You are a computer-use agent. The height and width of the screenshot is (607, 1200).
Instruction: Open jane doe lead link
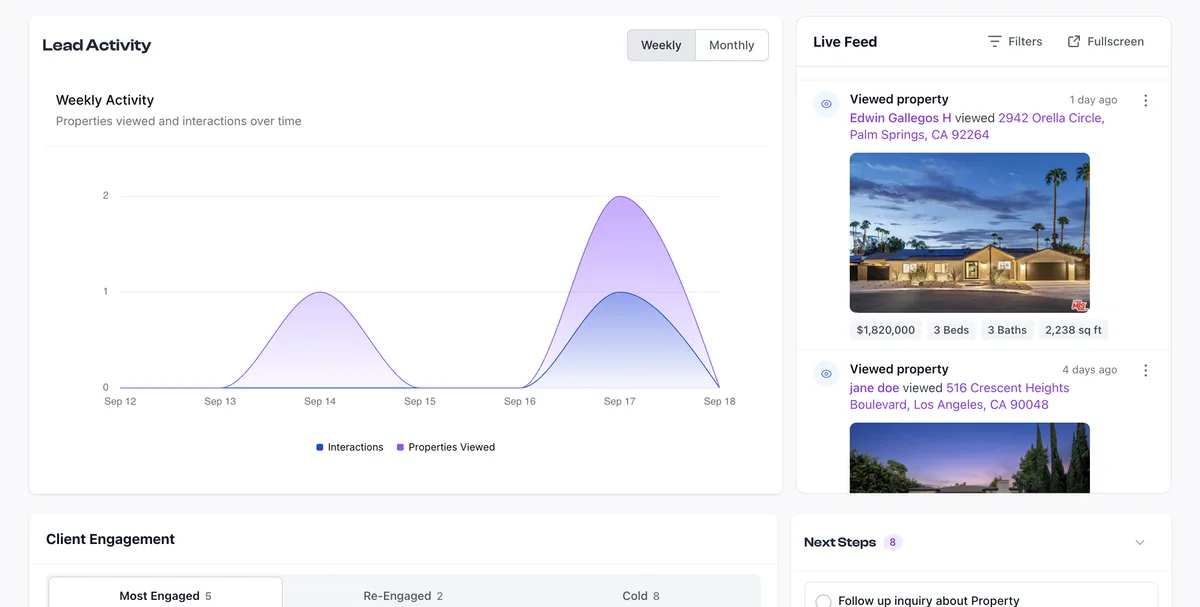(x=874, y=388)
